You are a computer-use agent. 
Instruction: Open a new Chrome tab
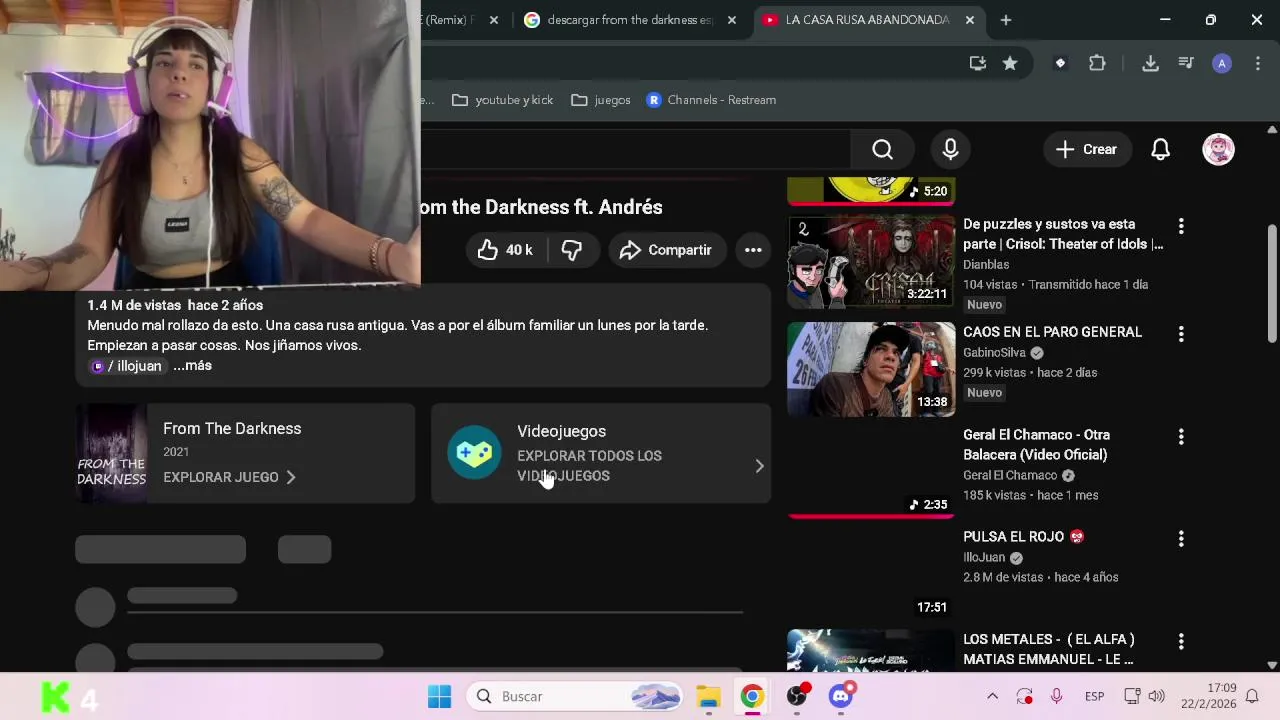[1006, 20]
